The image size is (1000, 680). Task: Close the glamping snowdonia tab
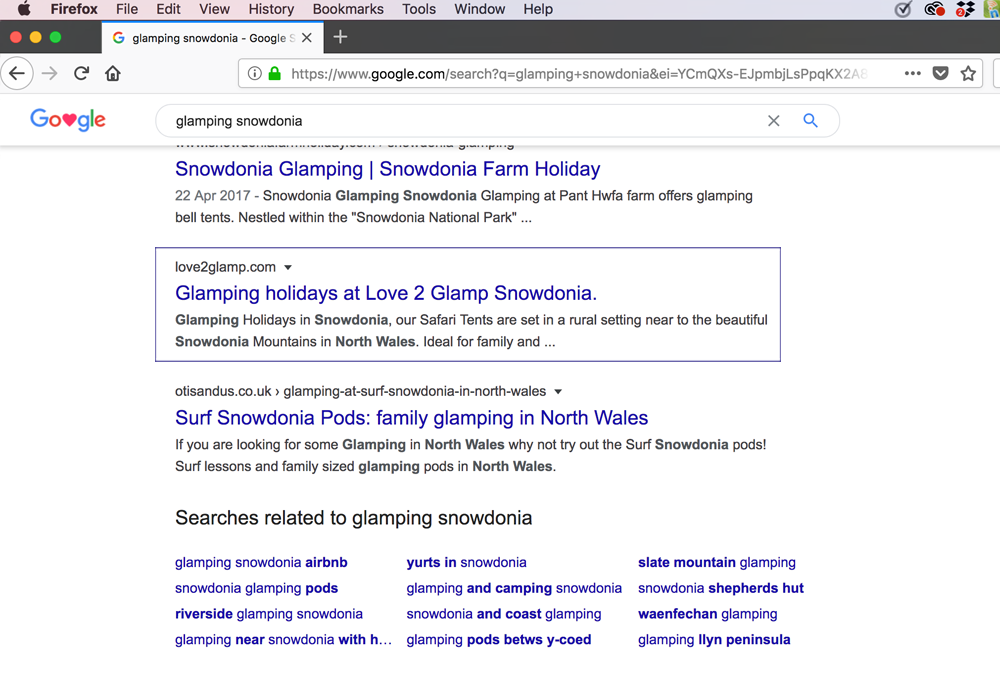pyautogui.click(x=307, y=38)
